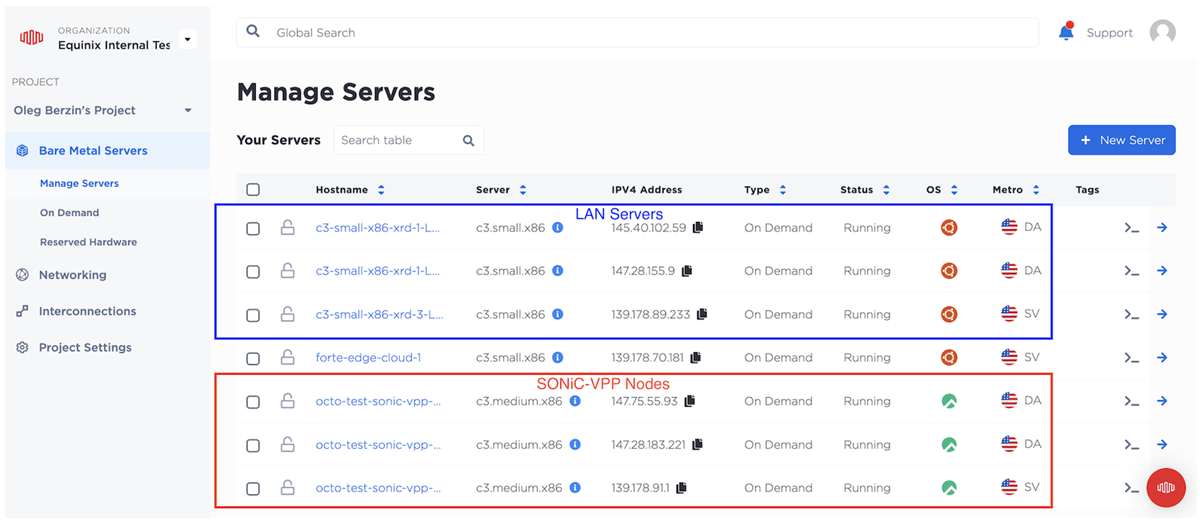This screenshot has width=1200, height=523.
Task: Select On Demand in sidebar
Action: point(69,213)
